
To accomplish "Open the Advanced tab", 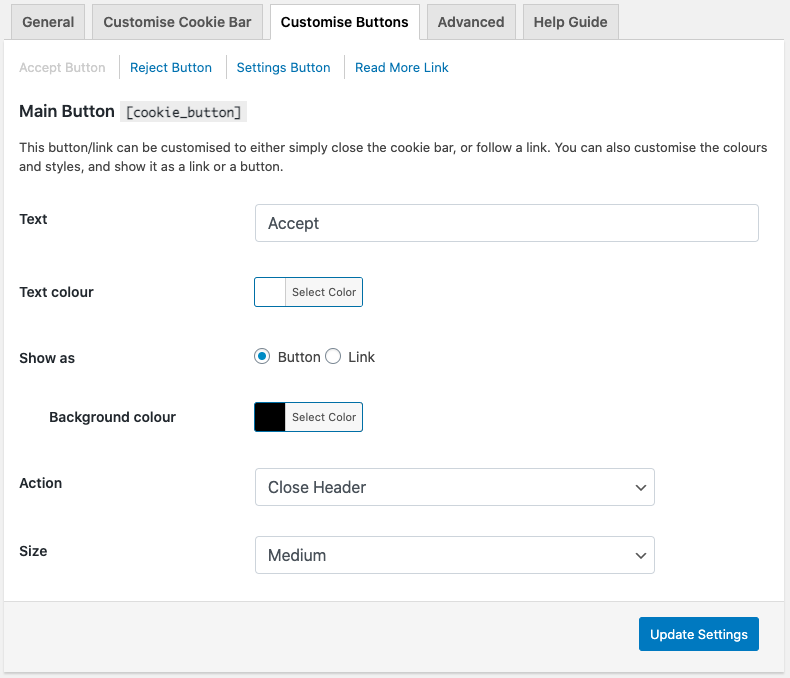I will tap(471, 22).
